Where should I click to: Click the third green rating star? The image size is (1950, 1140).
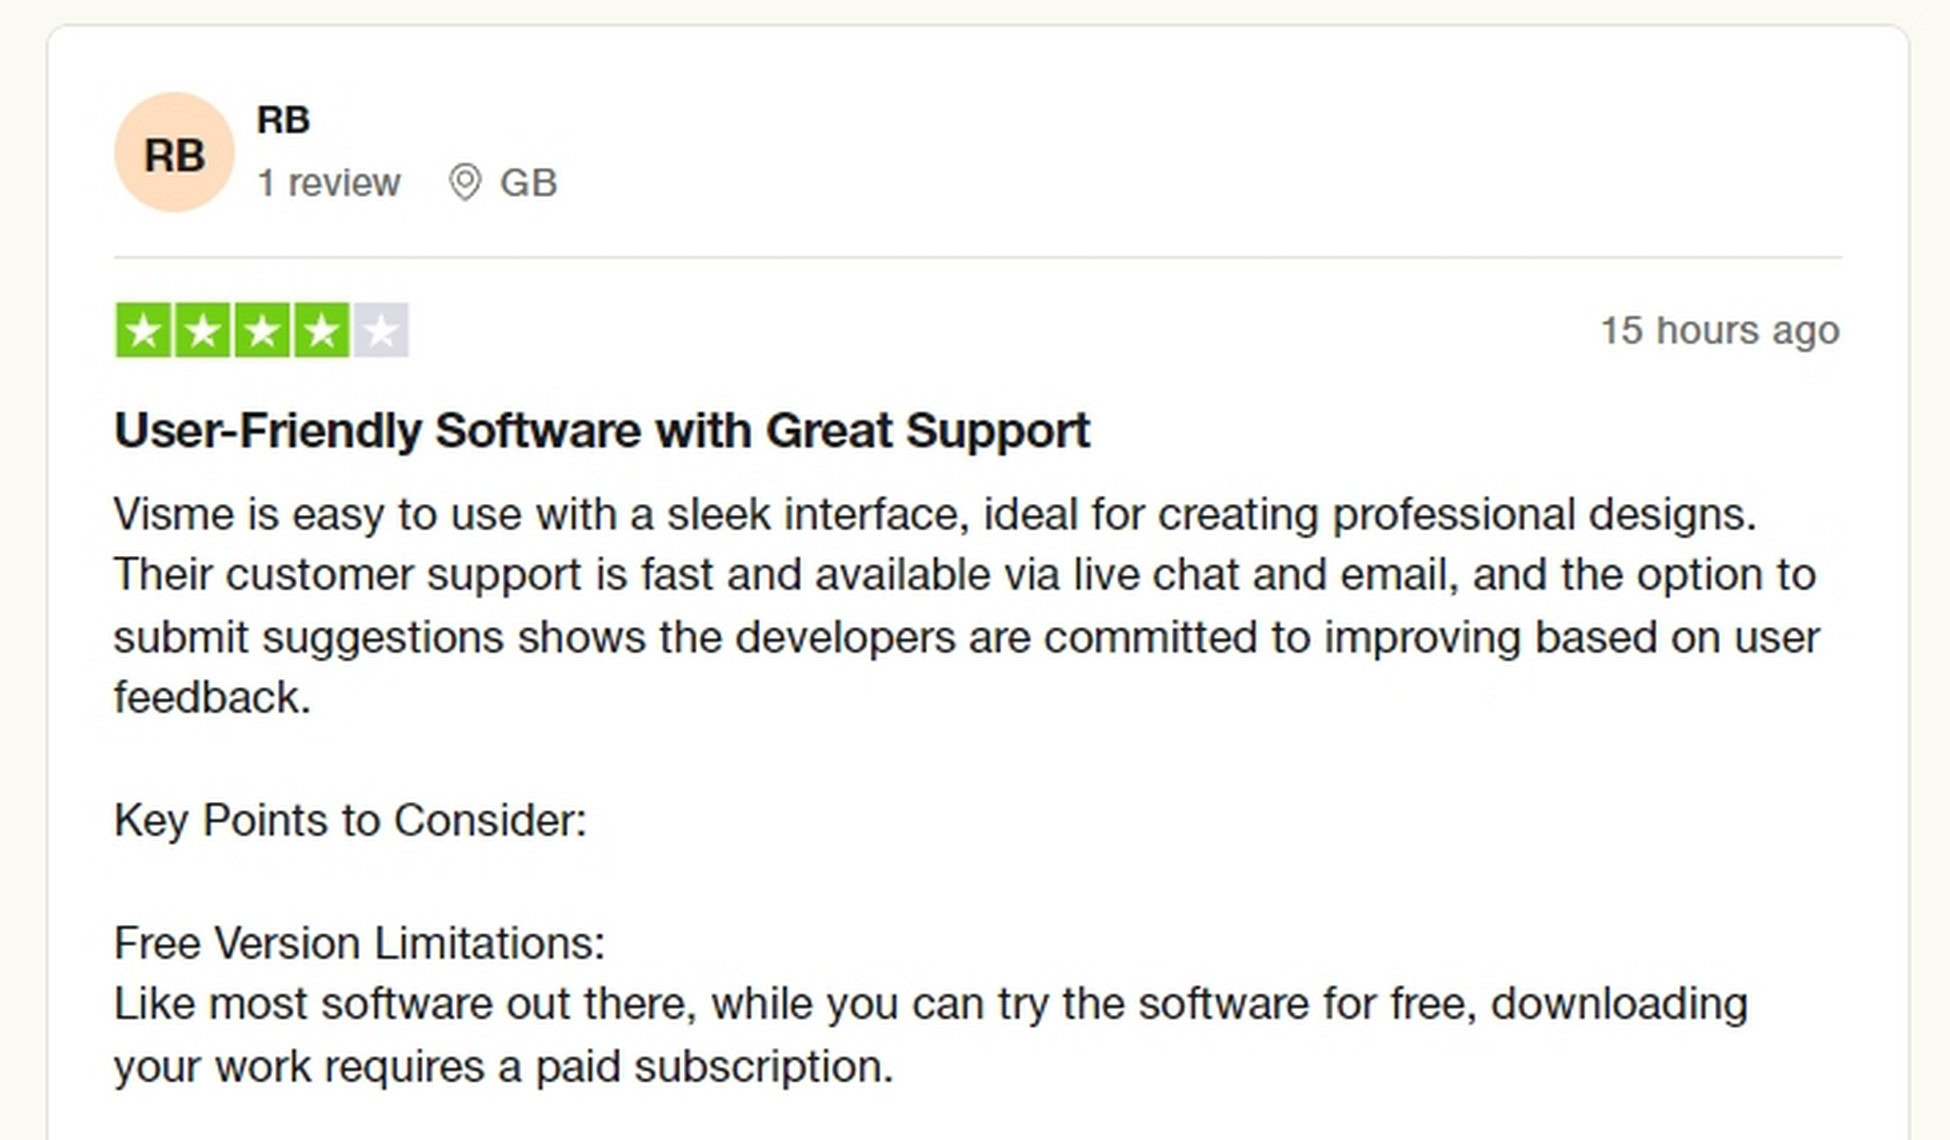point(262,330)
